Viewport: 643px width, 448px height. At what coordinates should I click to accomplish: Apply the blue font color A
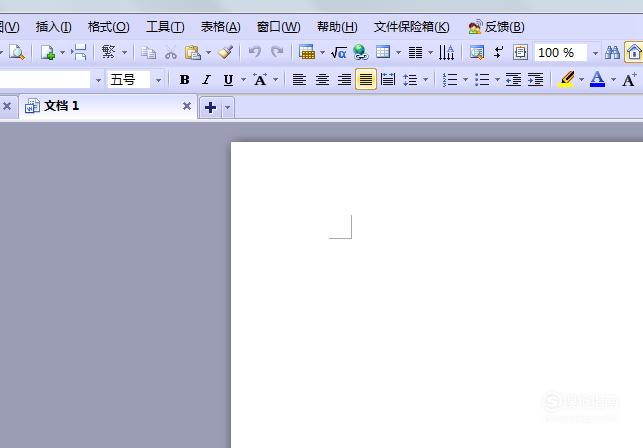coord(597,79)
